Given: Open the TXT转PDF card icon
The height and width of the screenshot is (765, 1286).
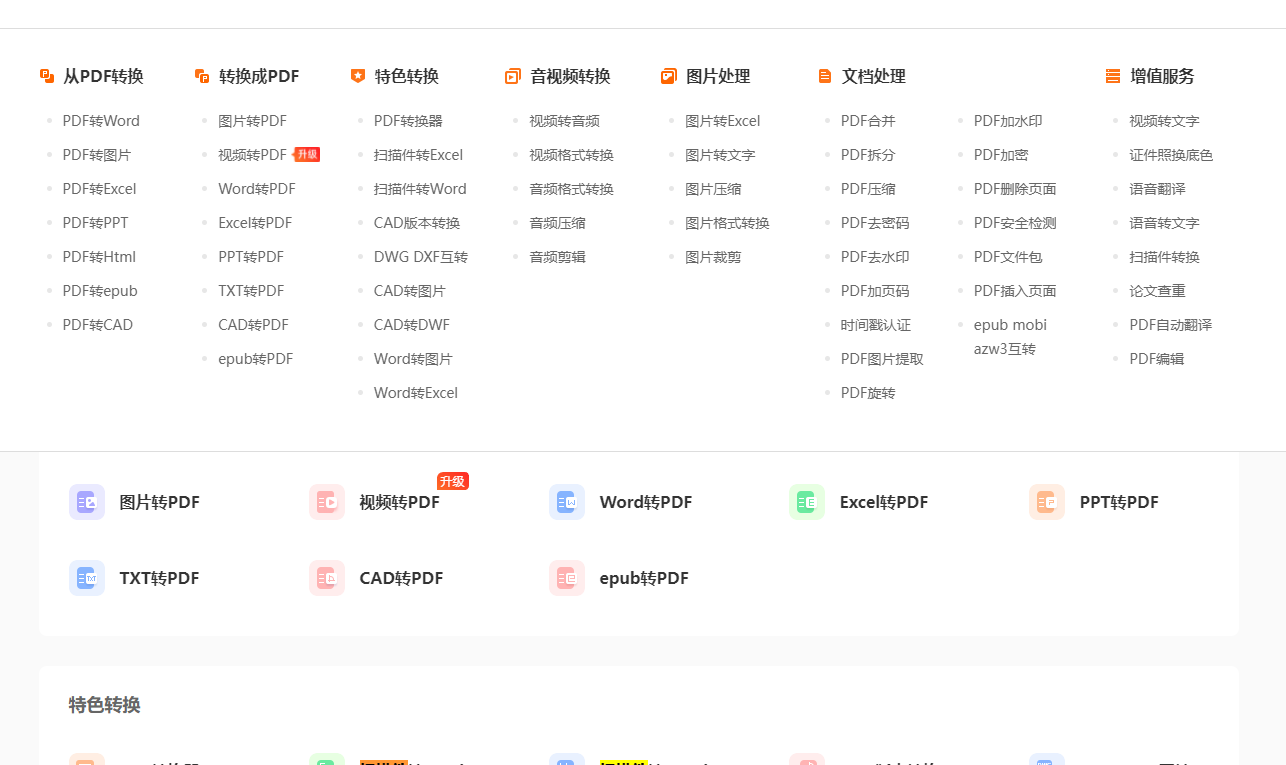Looking at the screenshot, I should (x=87, y=578).
